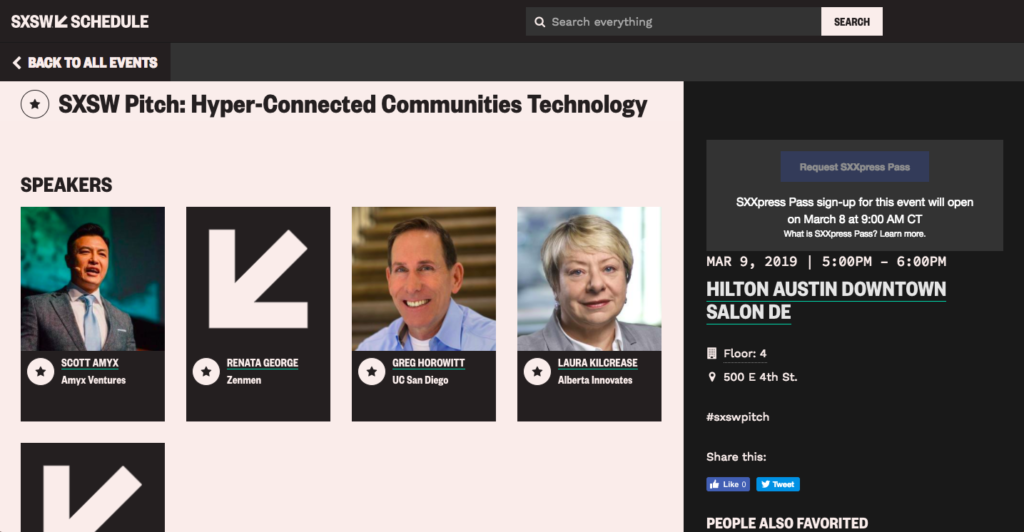Click the event title text
The width and height of the screenshot is (1024, 532).
point(353,104)
